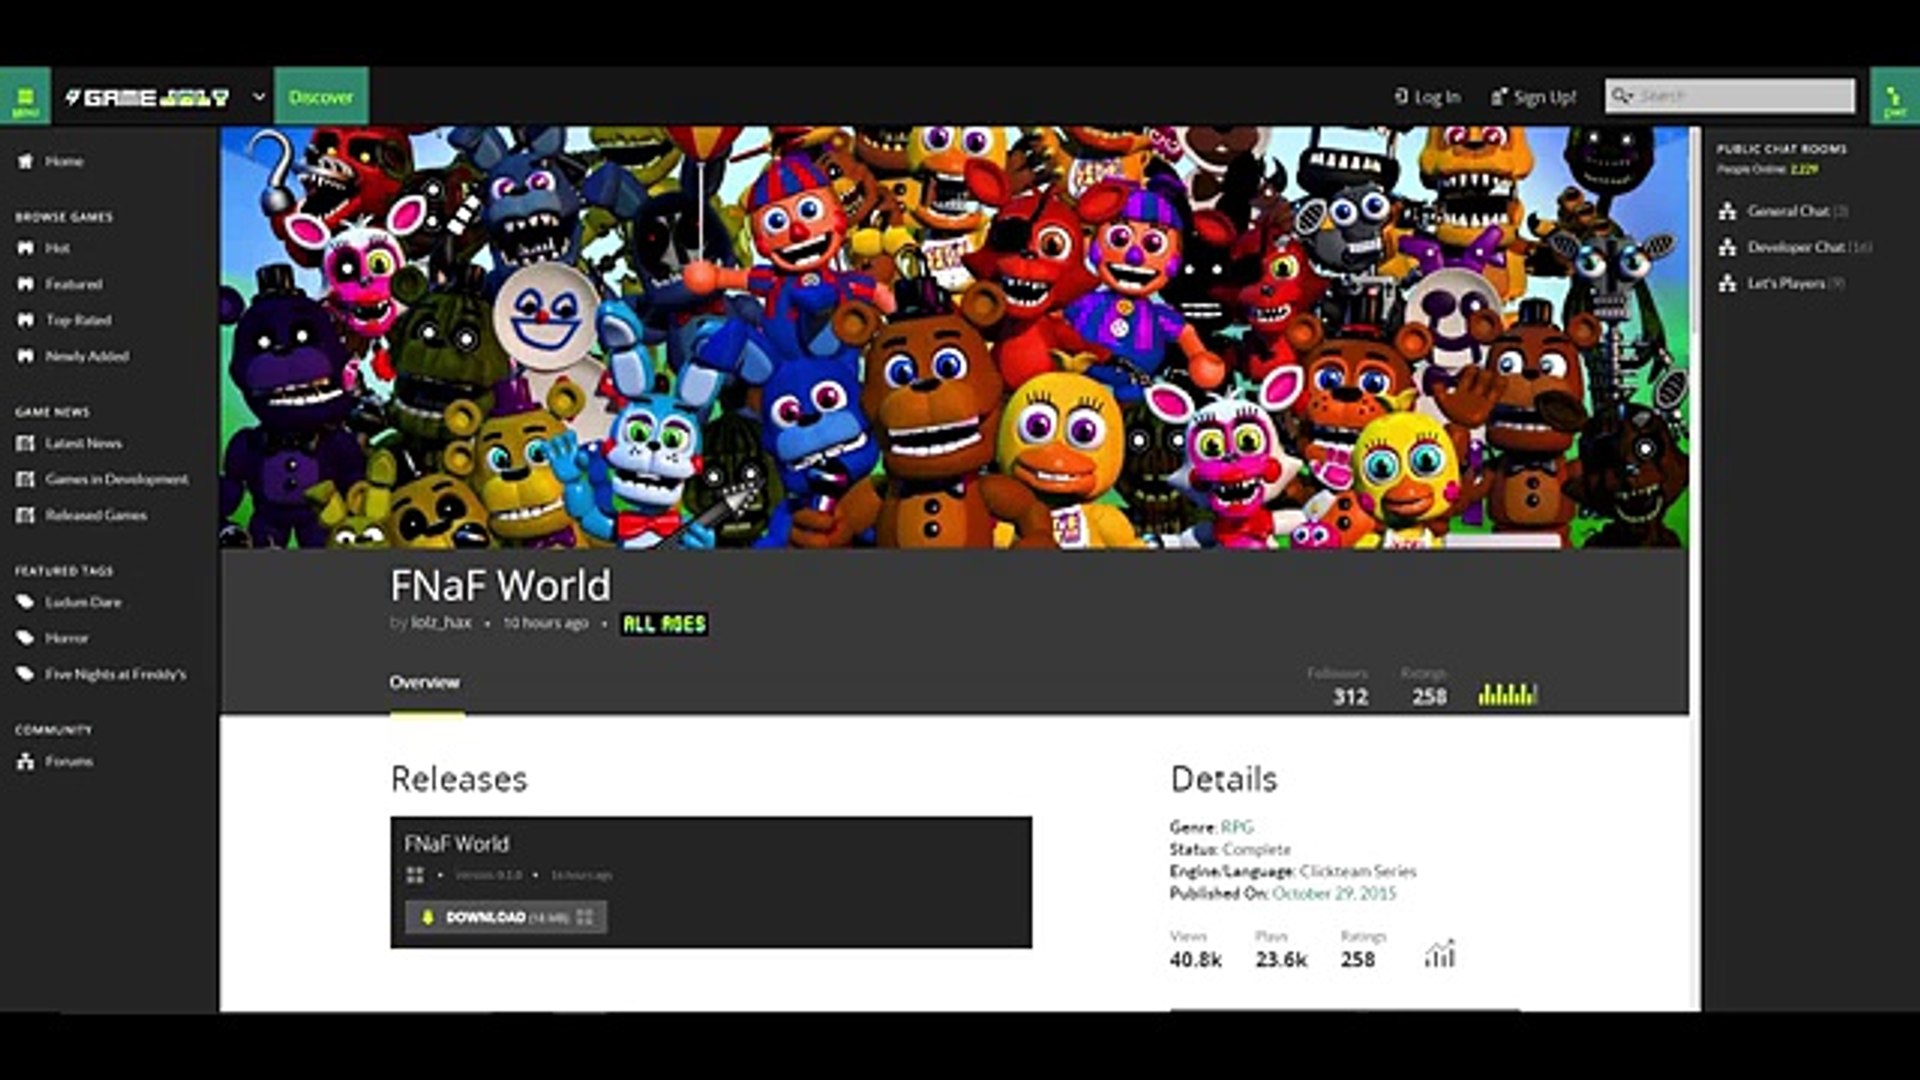
Task: Select the Discover tab
Action: point(321,96)
